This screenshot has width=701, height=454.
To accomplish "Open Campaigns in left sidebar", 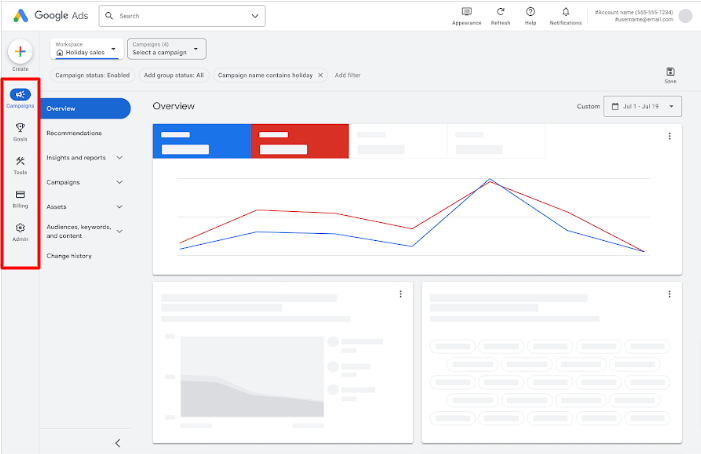I will point(20,95).
